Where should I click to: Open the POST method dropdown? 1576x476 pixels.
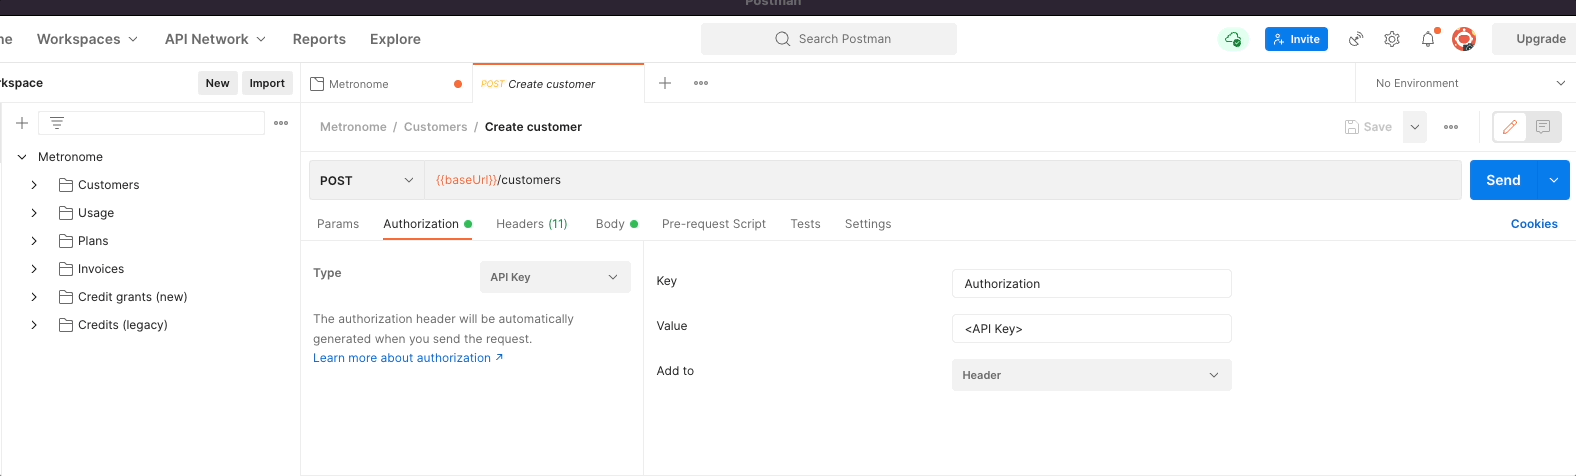[366, 180]
